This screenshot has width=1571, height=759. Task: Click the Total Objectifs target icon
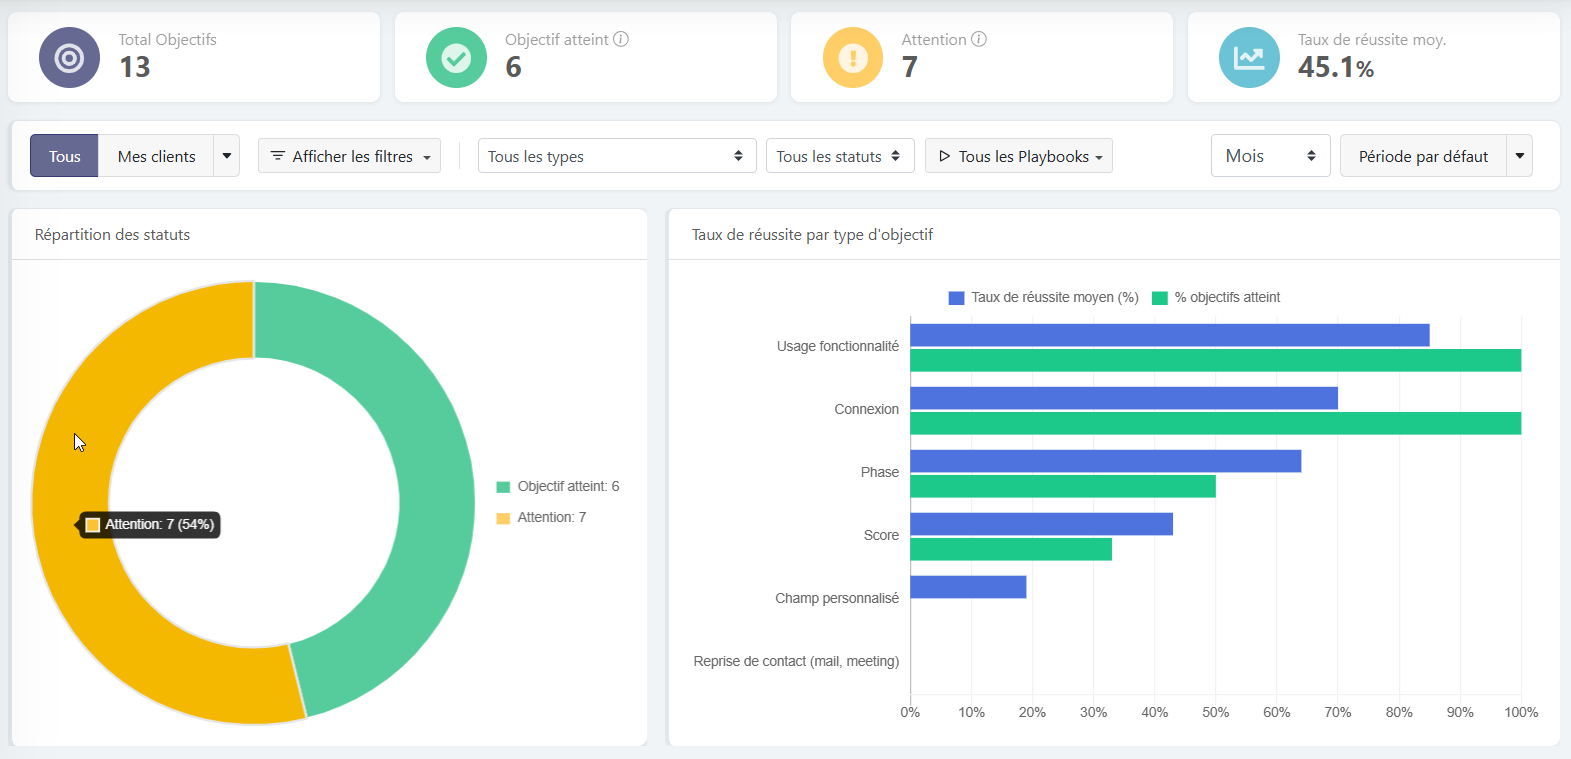[69, 58]
